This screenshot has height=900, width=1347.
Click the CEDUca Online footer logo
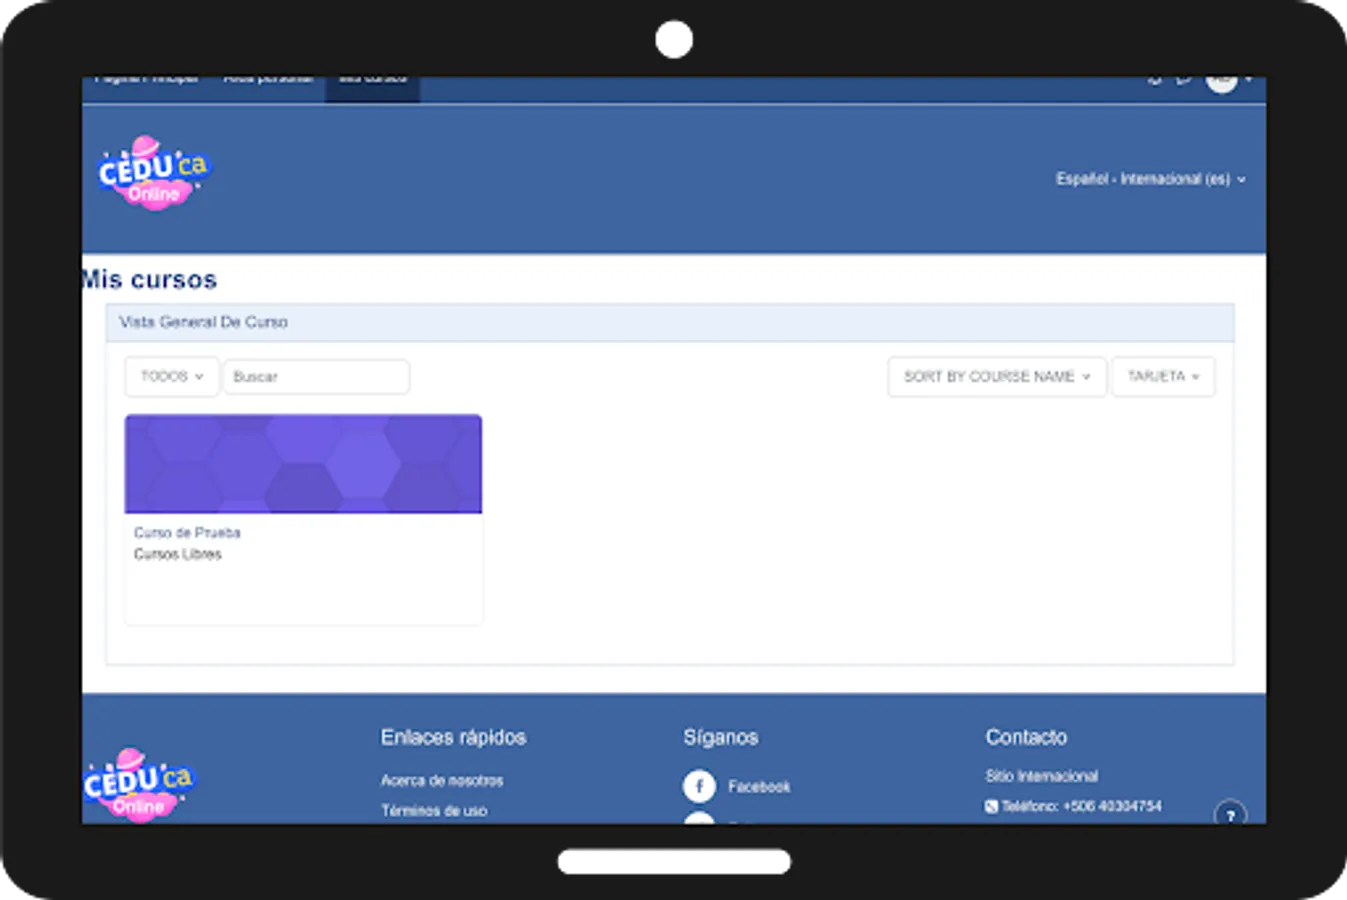[x=138, y=786]
